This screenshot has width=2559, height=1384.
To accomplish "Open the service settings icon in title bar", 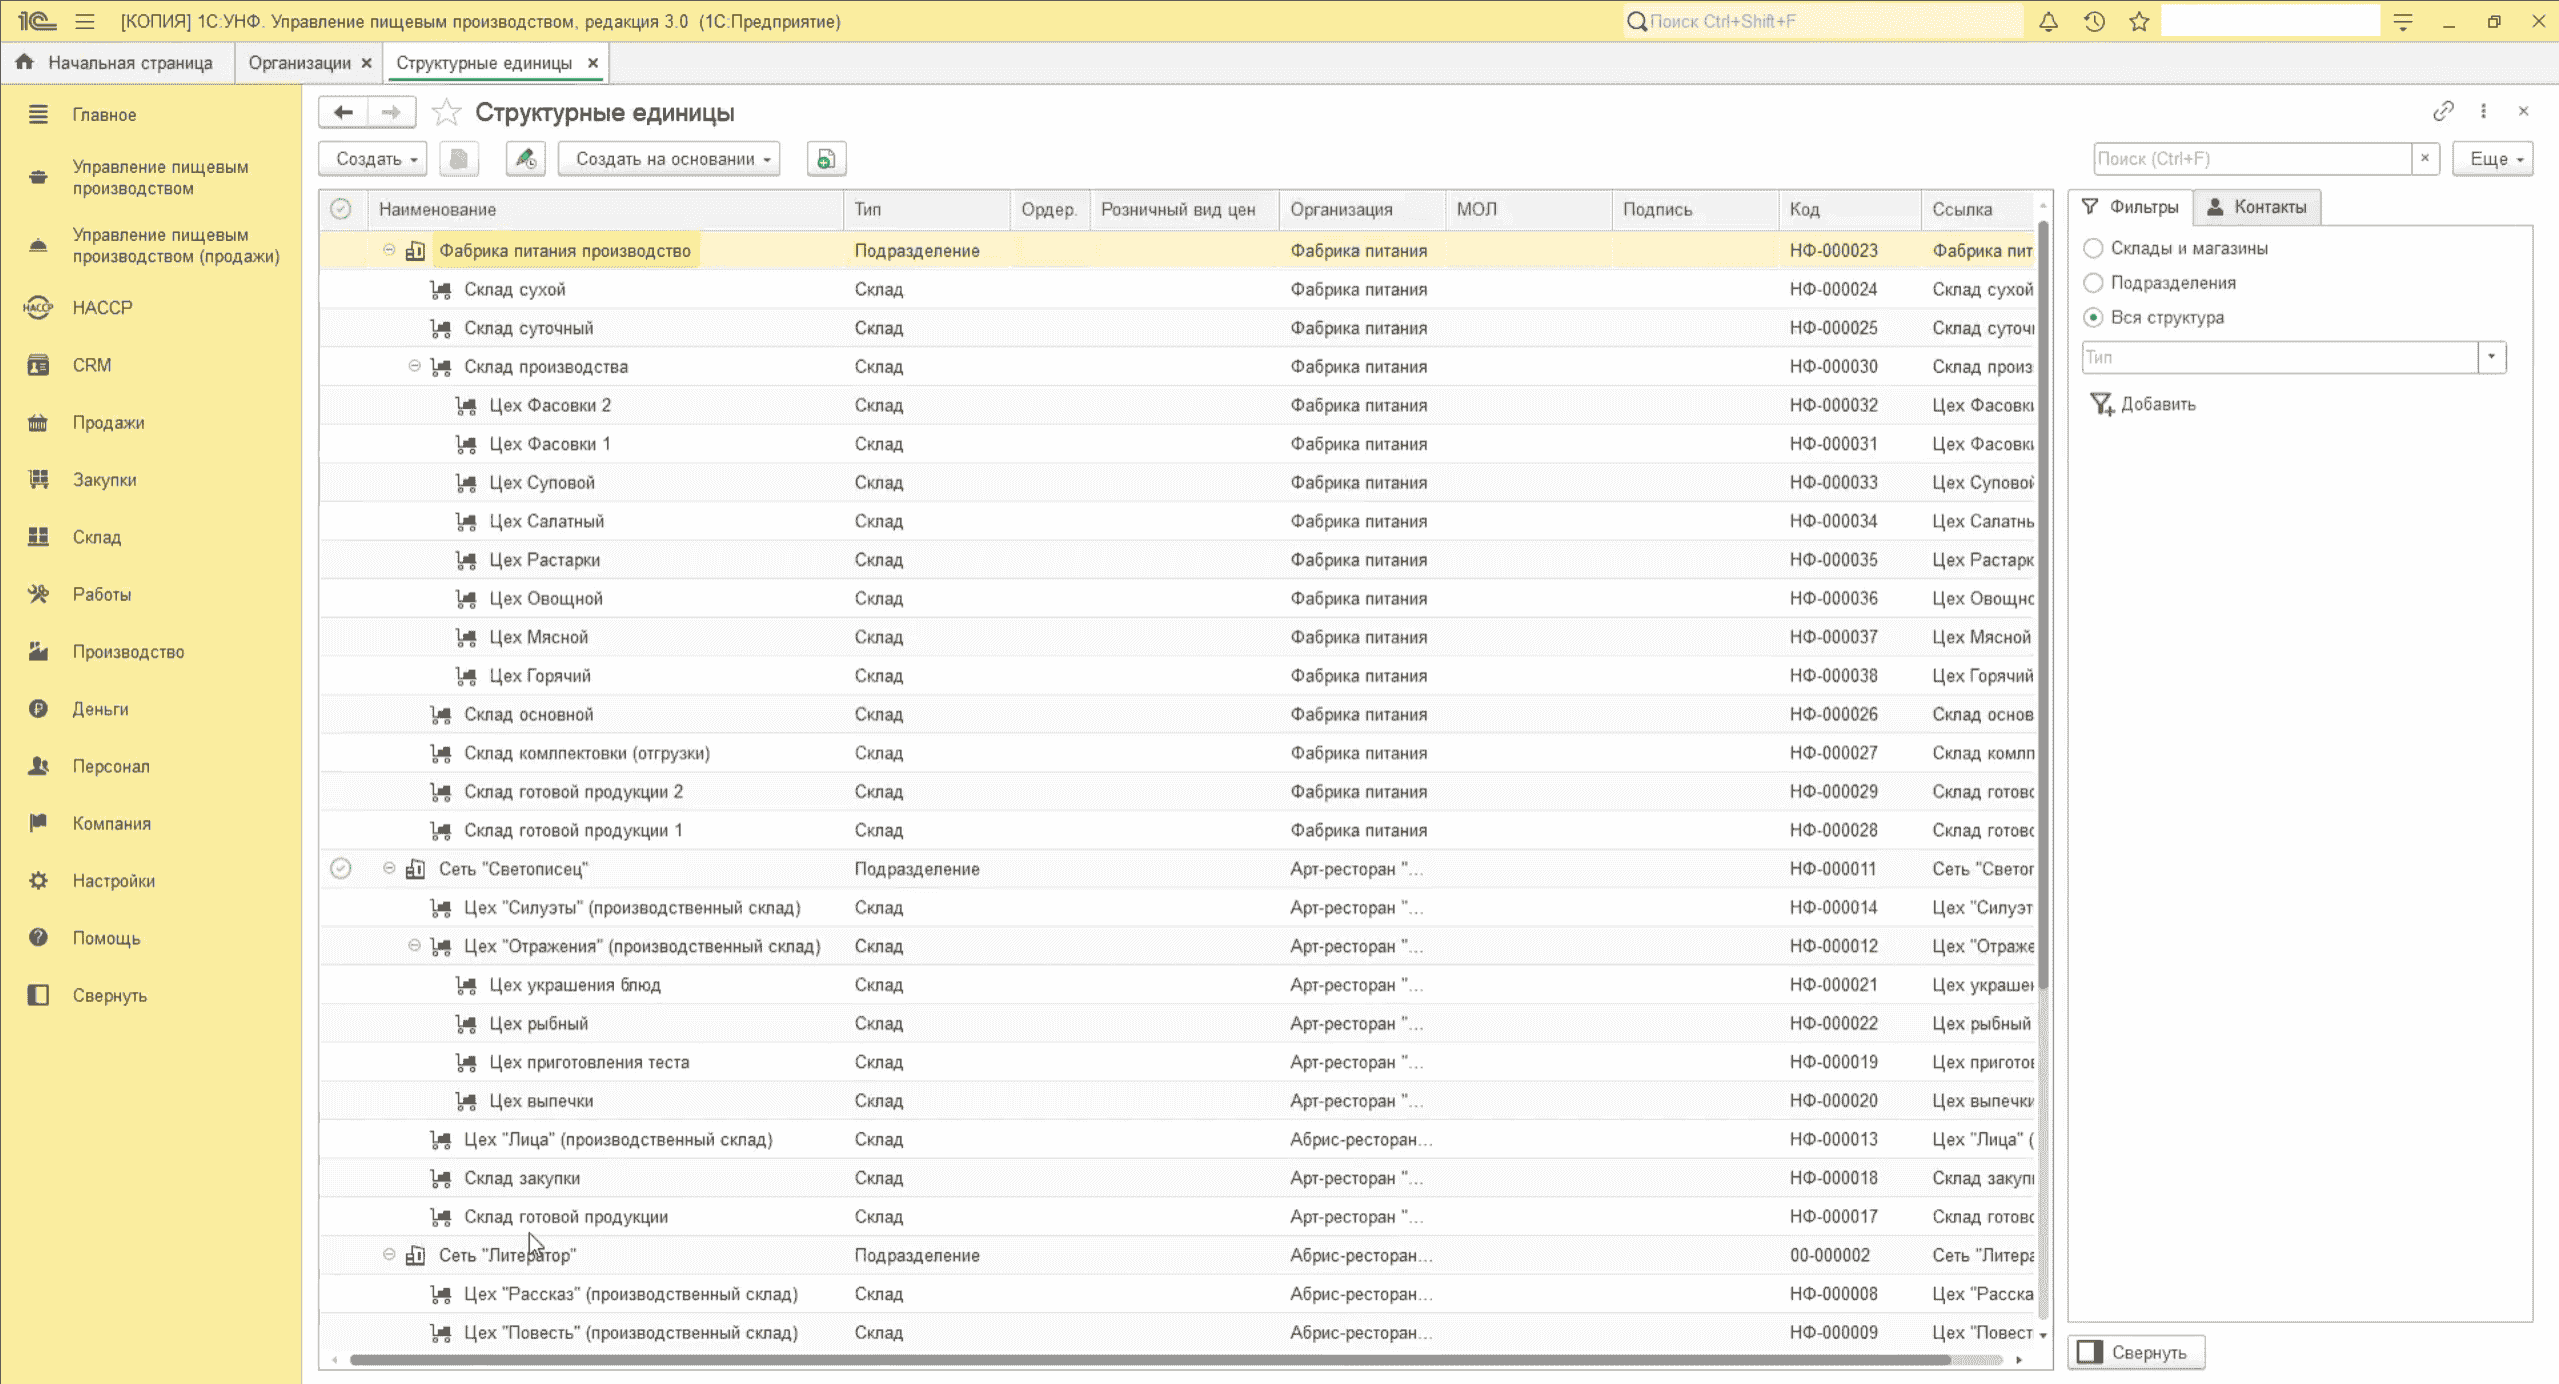I will pos(2403,21).
